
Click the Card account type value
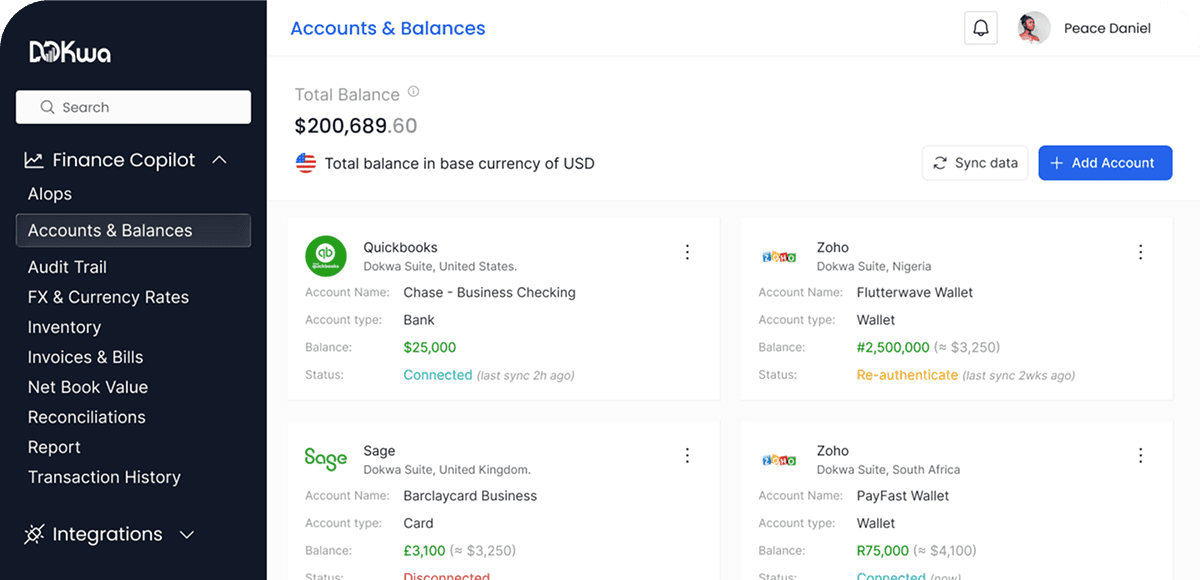click(x=418, y=523)
